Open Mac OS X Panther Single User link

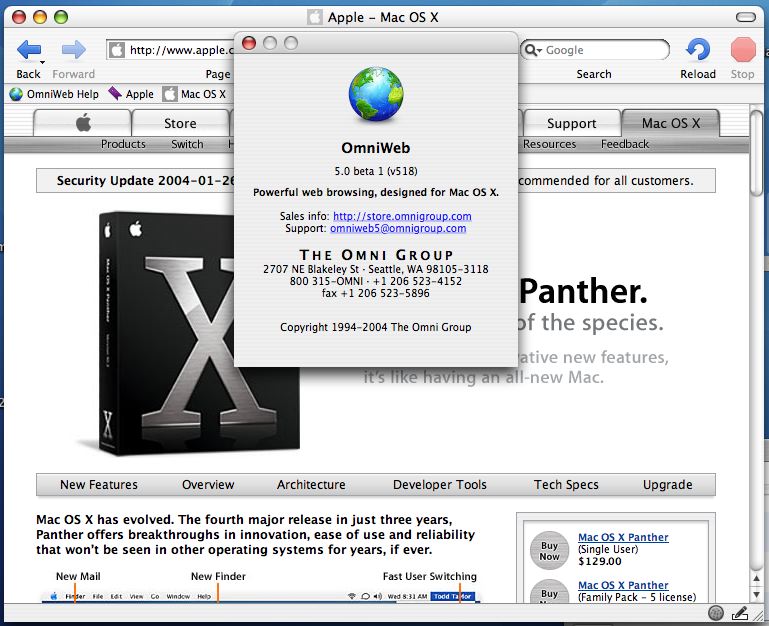pyautogui.click(x=623, y=538)
